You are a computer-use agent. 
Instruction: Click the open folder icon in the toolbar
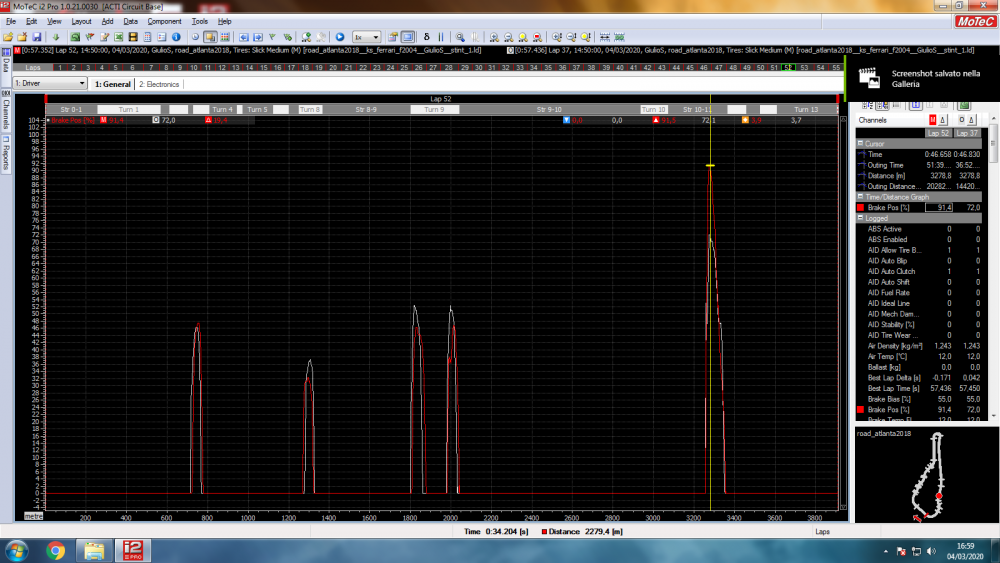8,37
